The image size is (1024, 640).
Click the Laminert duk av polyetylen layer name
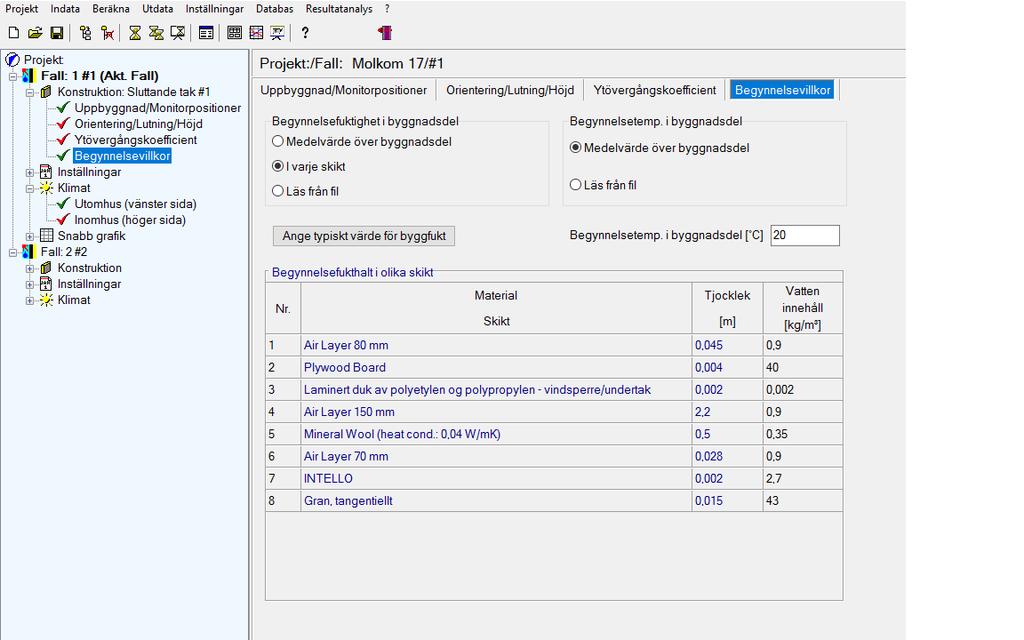(477, 389)
